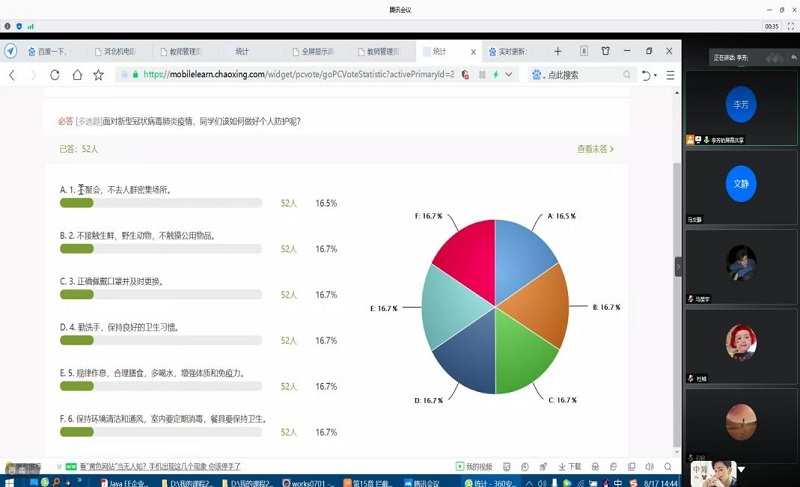
Task: Bookmark the page with the star icon
Action: click(98, 75)
